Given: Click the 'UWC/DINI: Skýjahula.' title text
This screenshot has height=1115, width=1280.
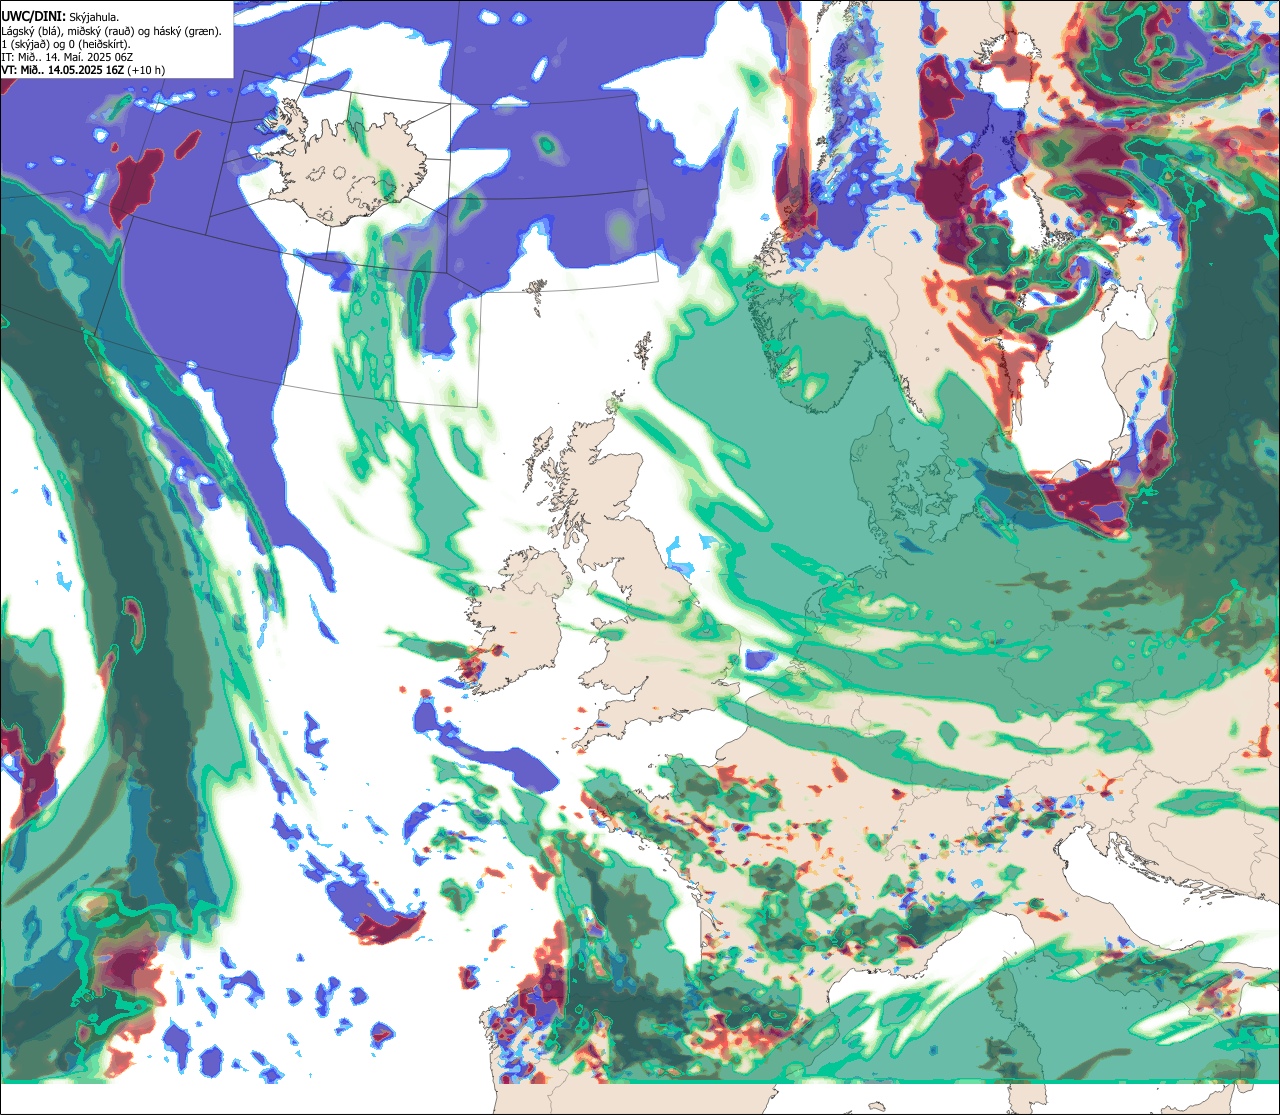Looking at the screenshot, I should [61, 16].
